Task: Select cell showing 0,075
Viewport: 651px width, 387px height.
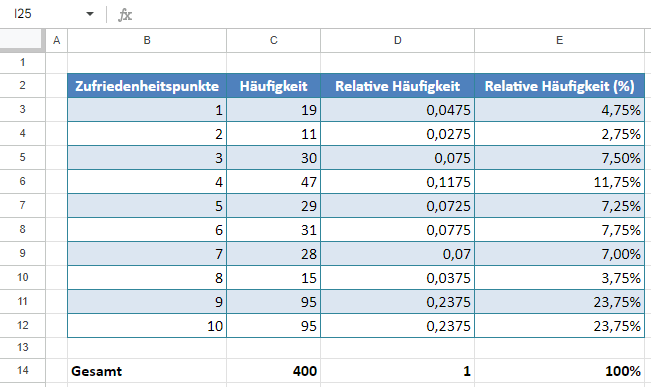Action: (397, 158)
